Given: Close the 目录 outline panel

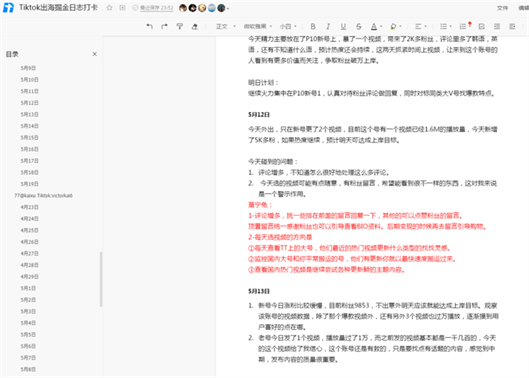Looking at the screenshot, I should (x=95, y=54).
